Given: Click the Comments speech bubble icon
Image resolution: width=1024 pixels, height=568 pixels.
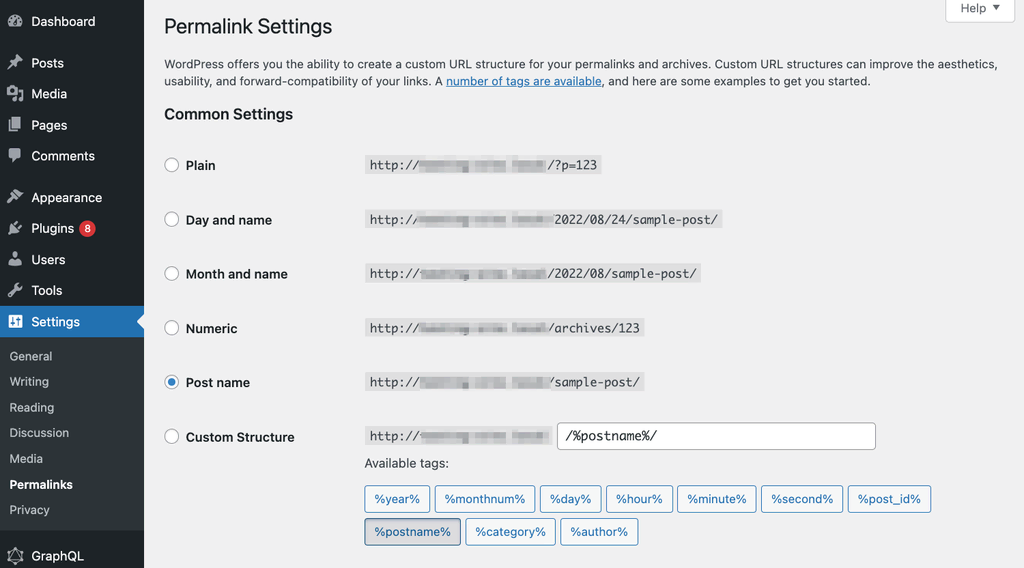Looking at the screenshot, I should [15, 155].
